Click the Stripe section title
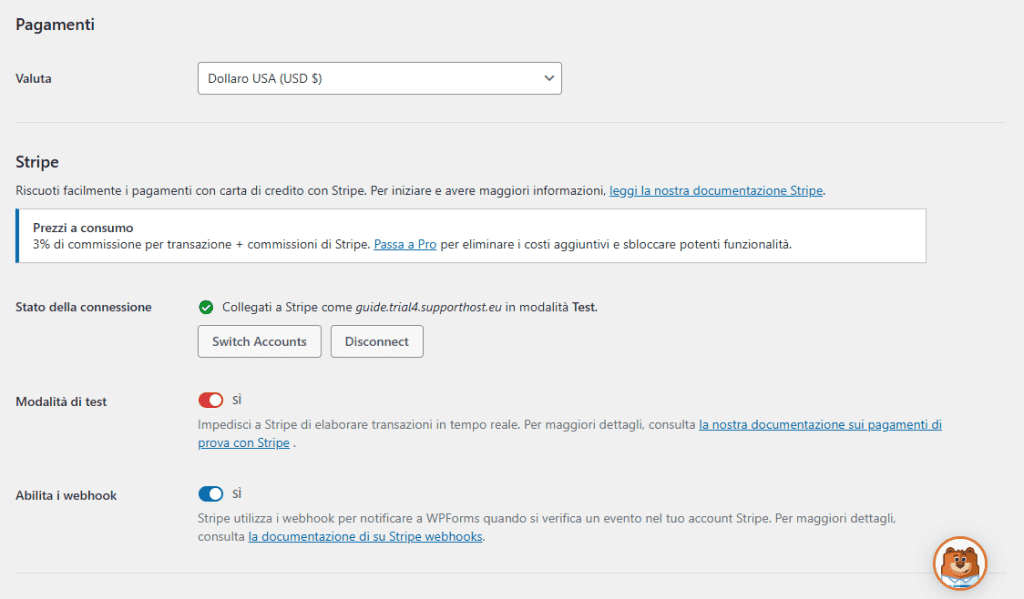The width and height of the screenshot is (1024, 599). [x=36, y=161]
